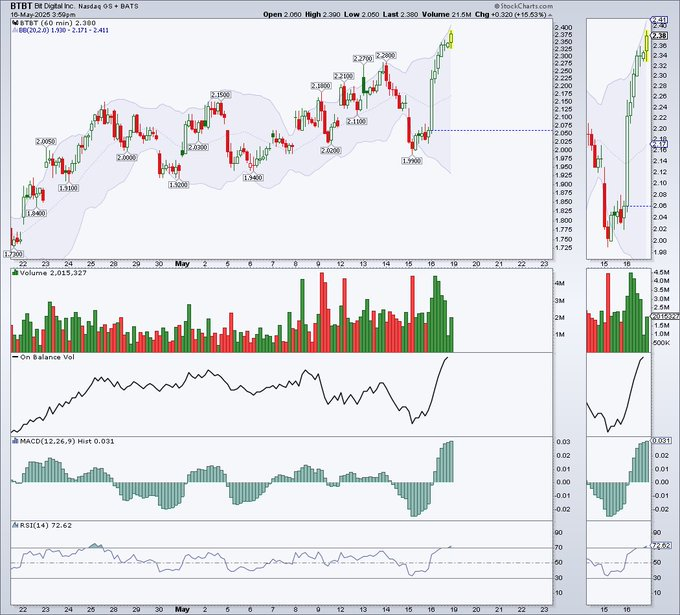680x615 pixels.
Task: Click the 2.2100 price annotation
Action: pyautogui.click(x=343, y=76)
